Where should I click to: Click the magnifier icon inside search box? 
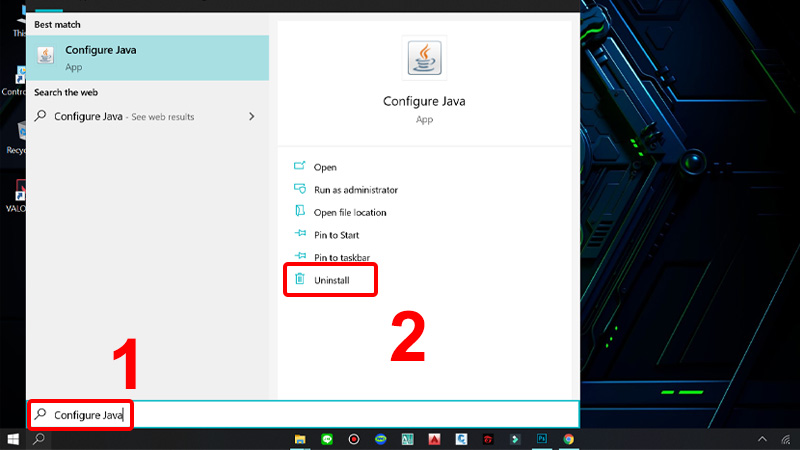point(40,414)
